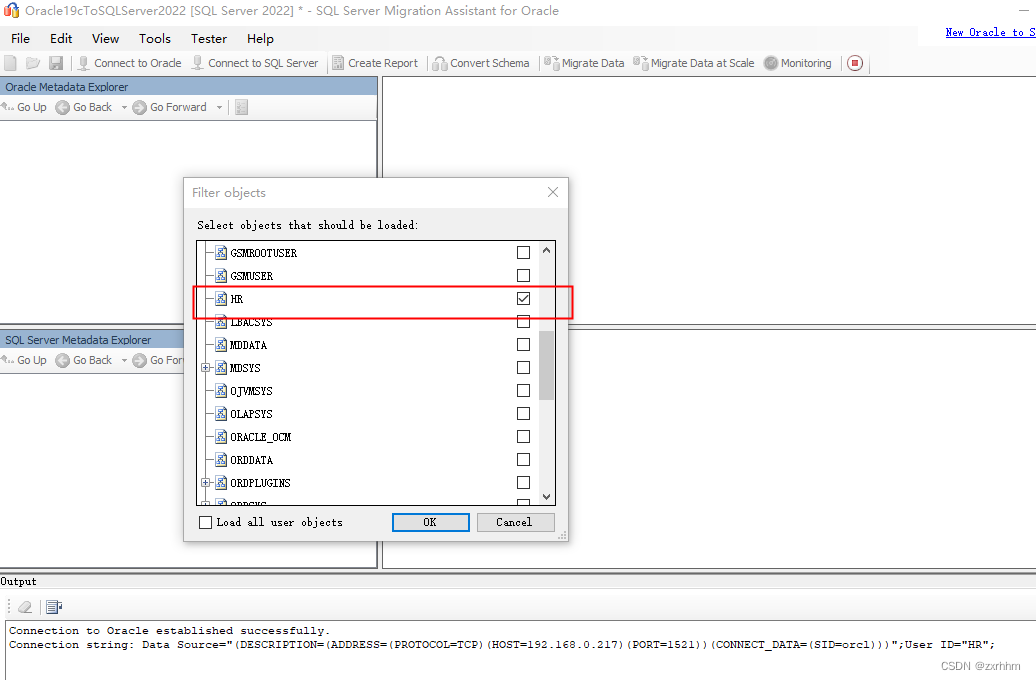The width and height of the screenshot is (1036, 680).
Task: Uncheck the HR schema checkbox
Action: (523, 299)
